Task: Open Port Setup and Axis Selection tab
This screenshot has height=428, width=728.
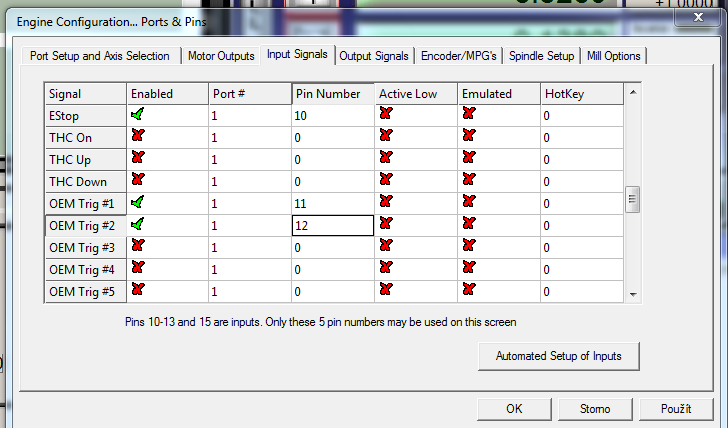Action: coord(100,56)
